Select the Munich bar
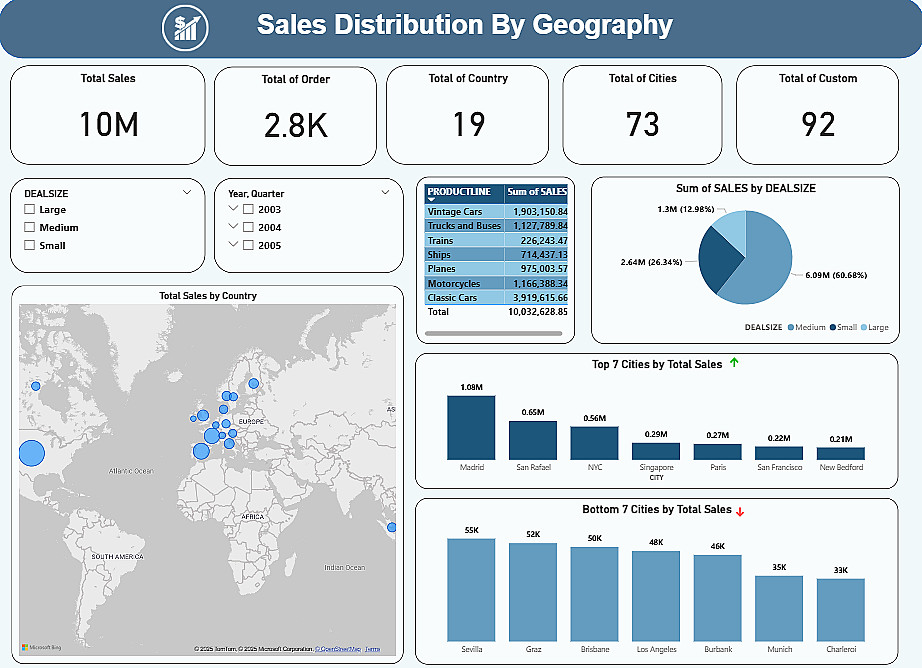Viewport: 922px width, 668px height. 779,609
